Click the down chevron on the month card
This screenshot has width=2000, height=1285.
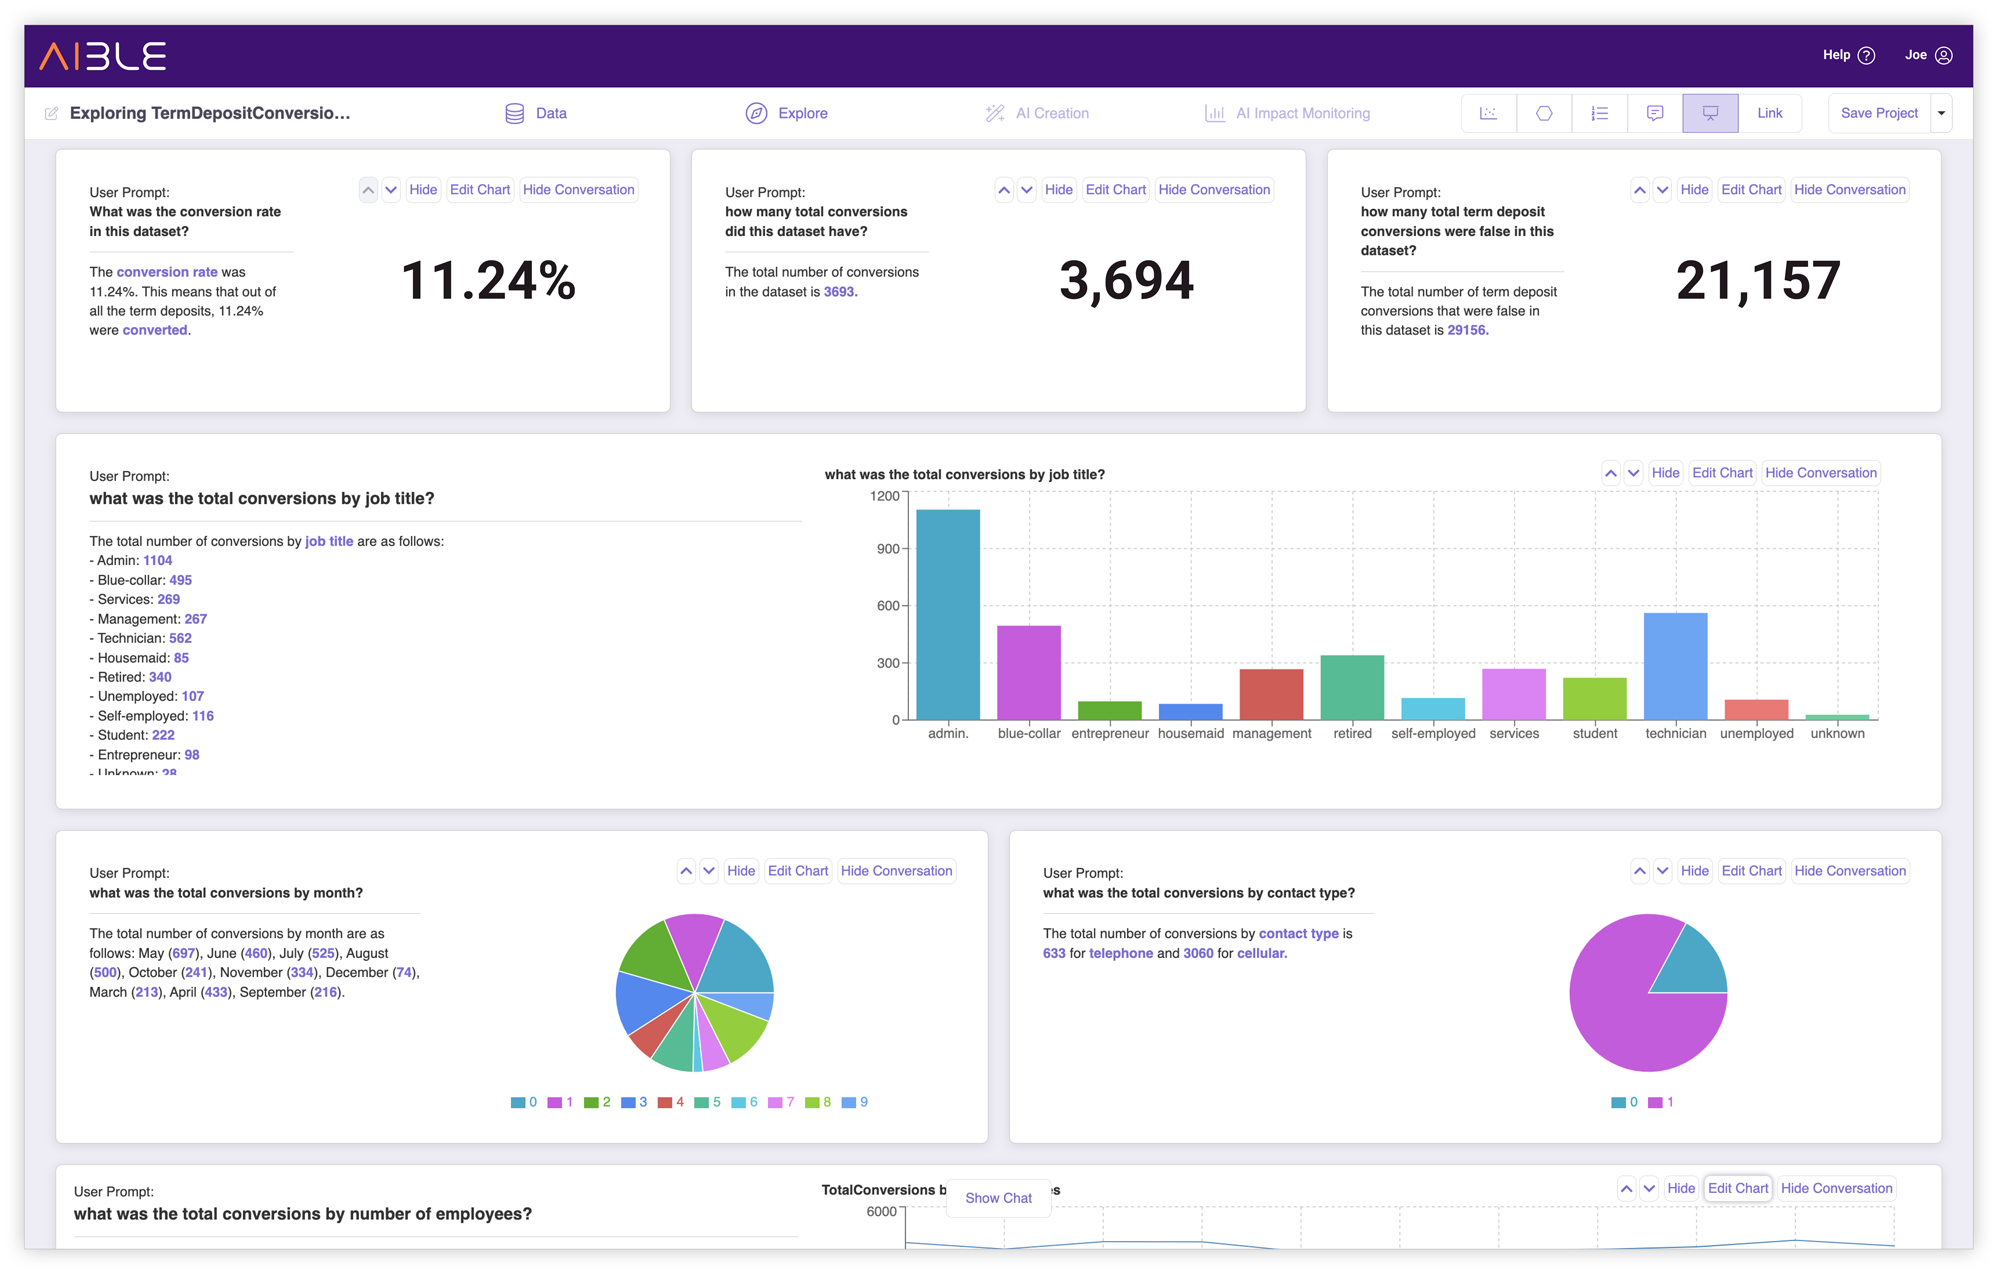coord(709,871)
